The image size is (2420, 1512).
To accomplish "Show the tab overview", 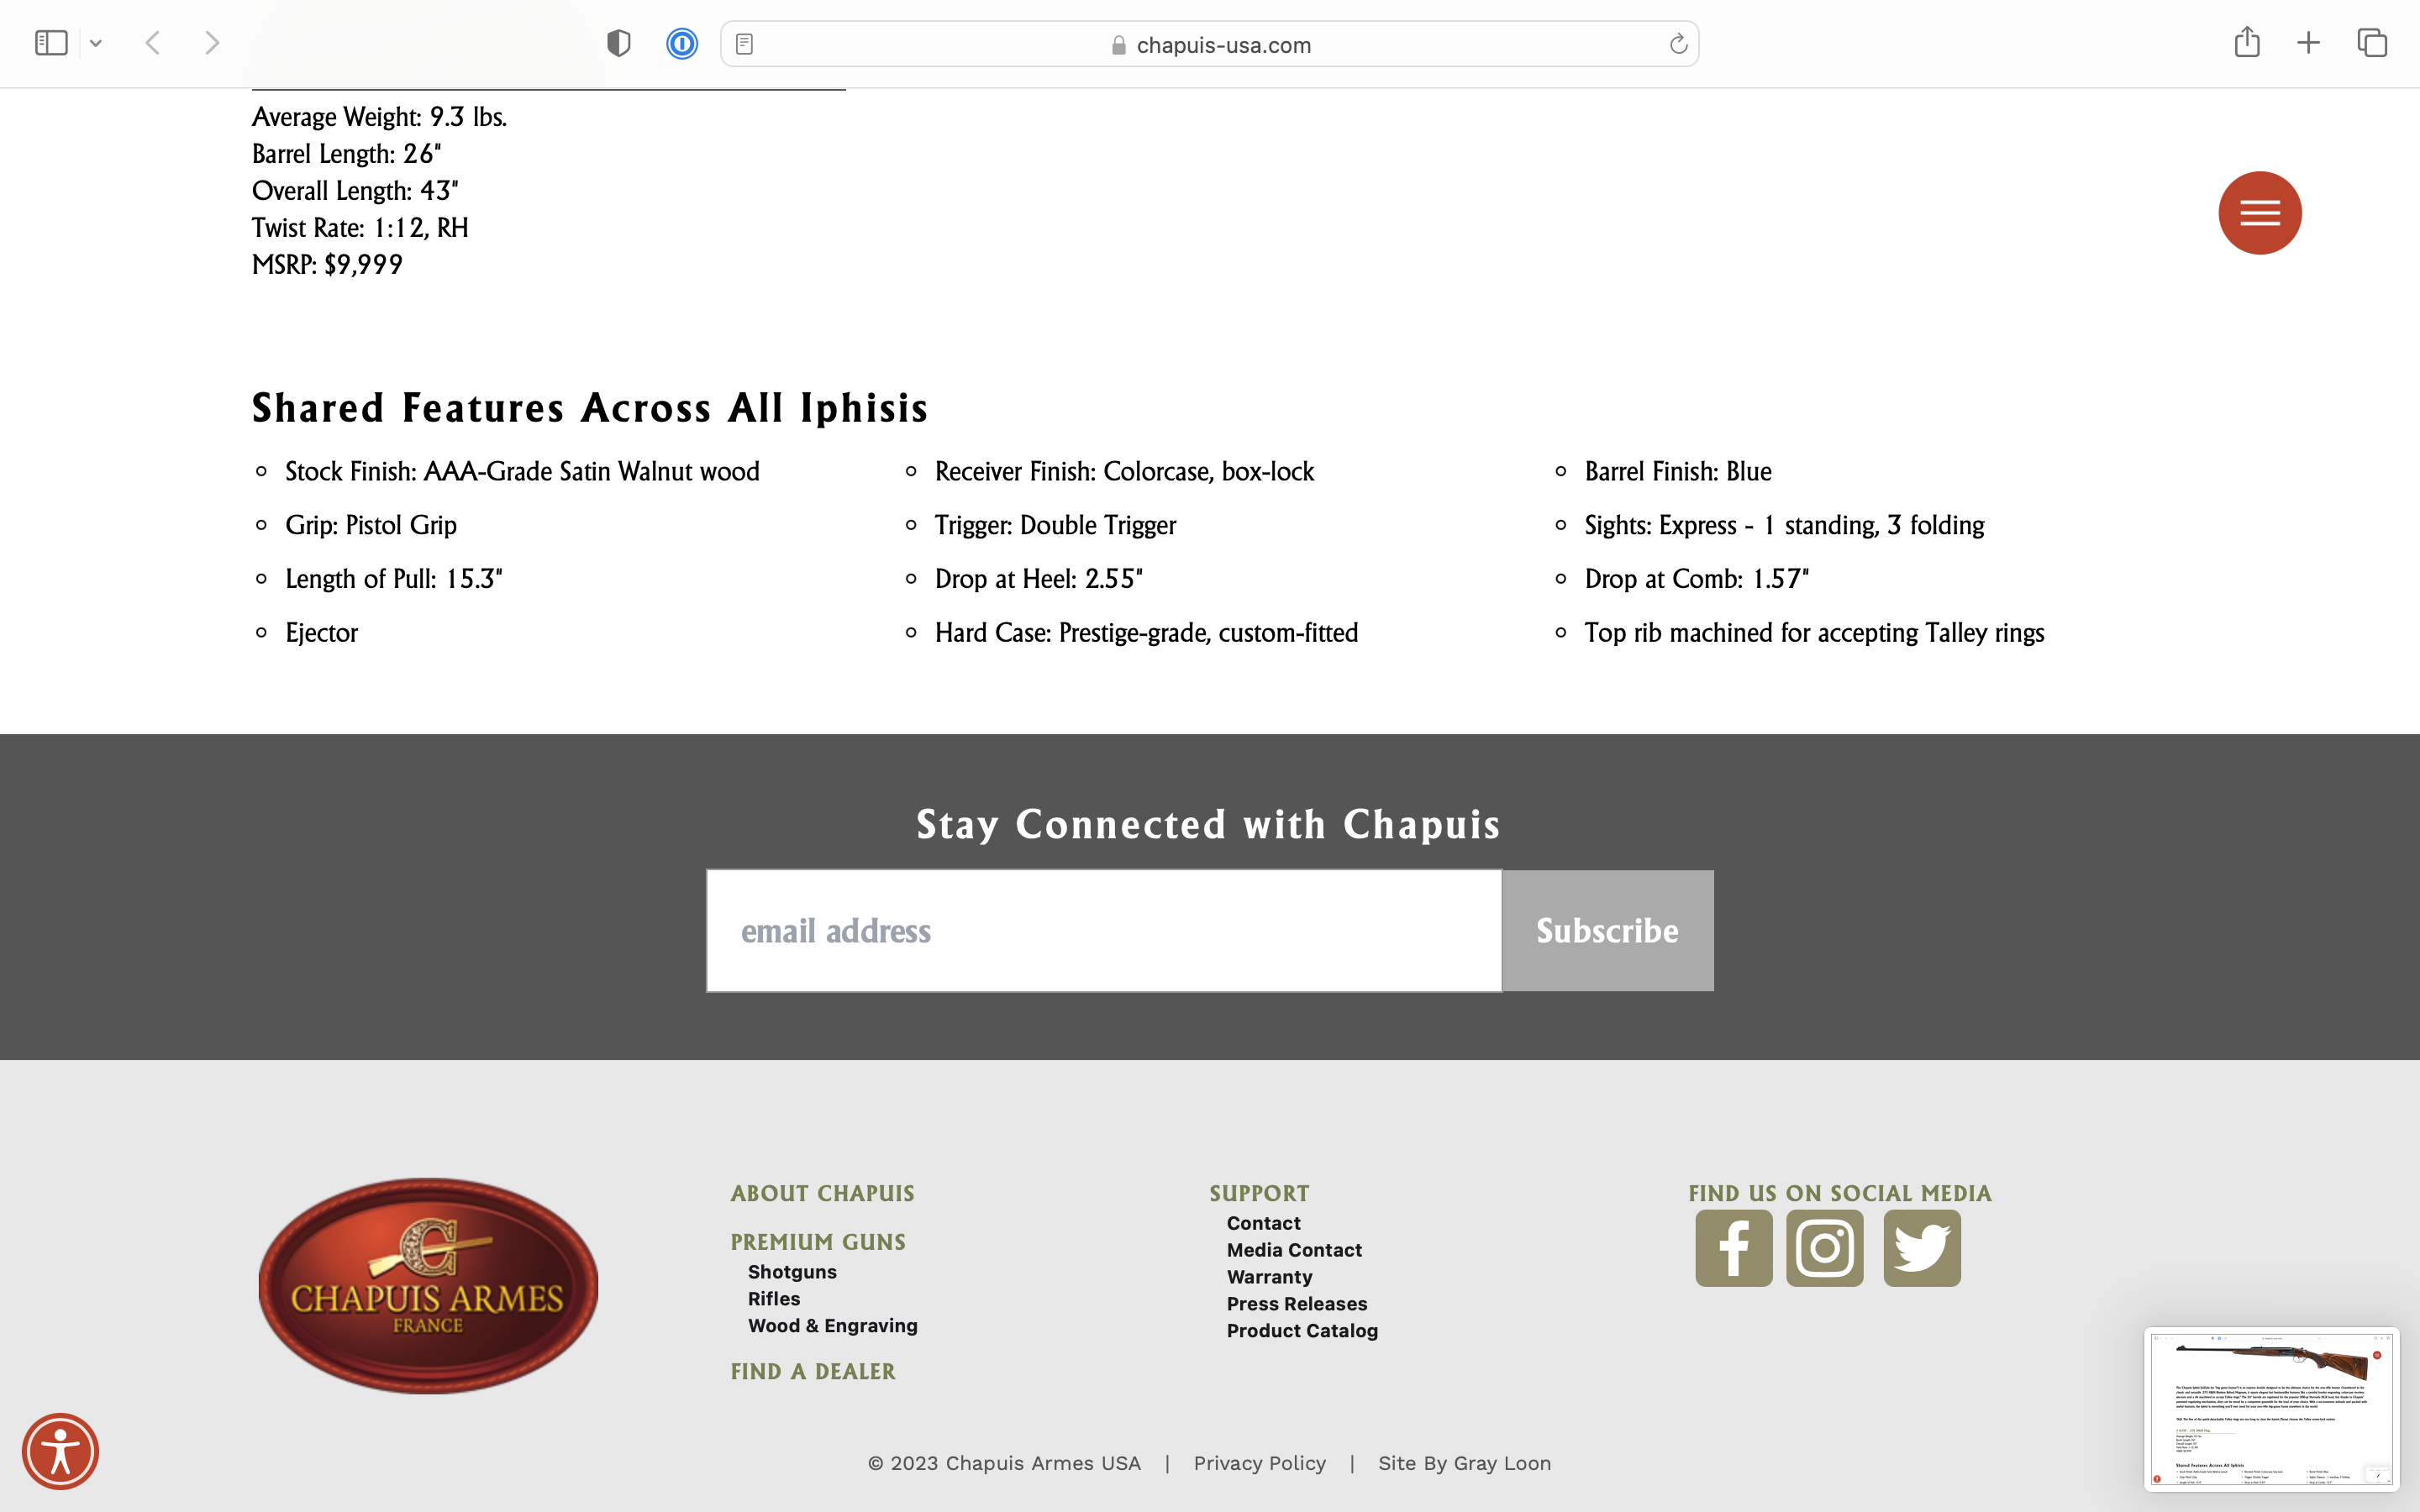I will pos(2372,43).
